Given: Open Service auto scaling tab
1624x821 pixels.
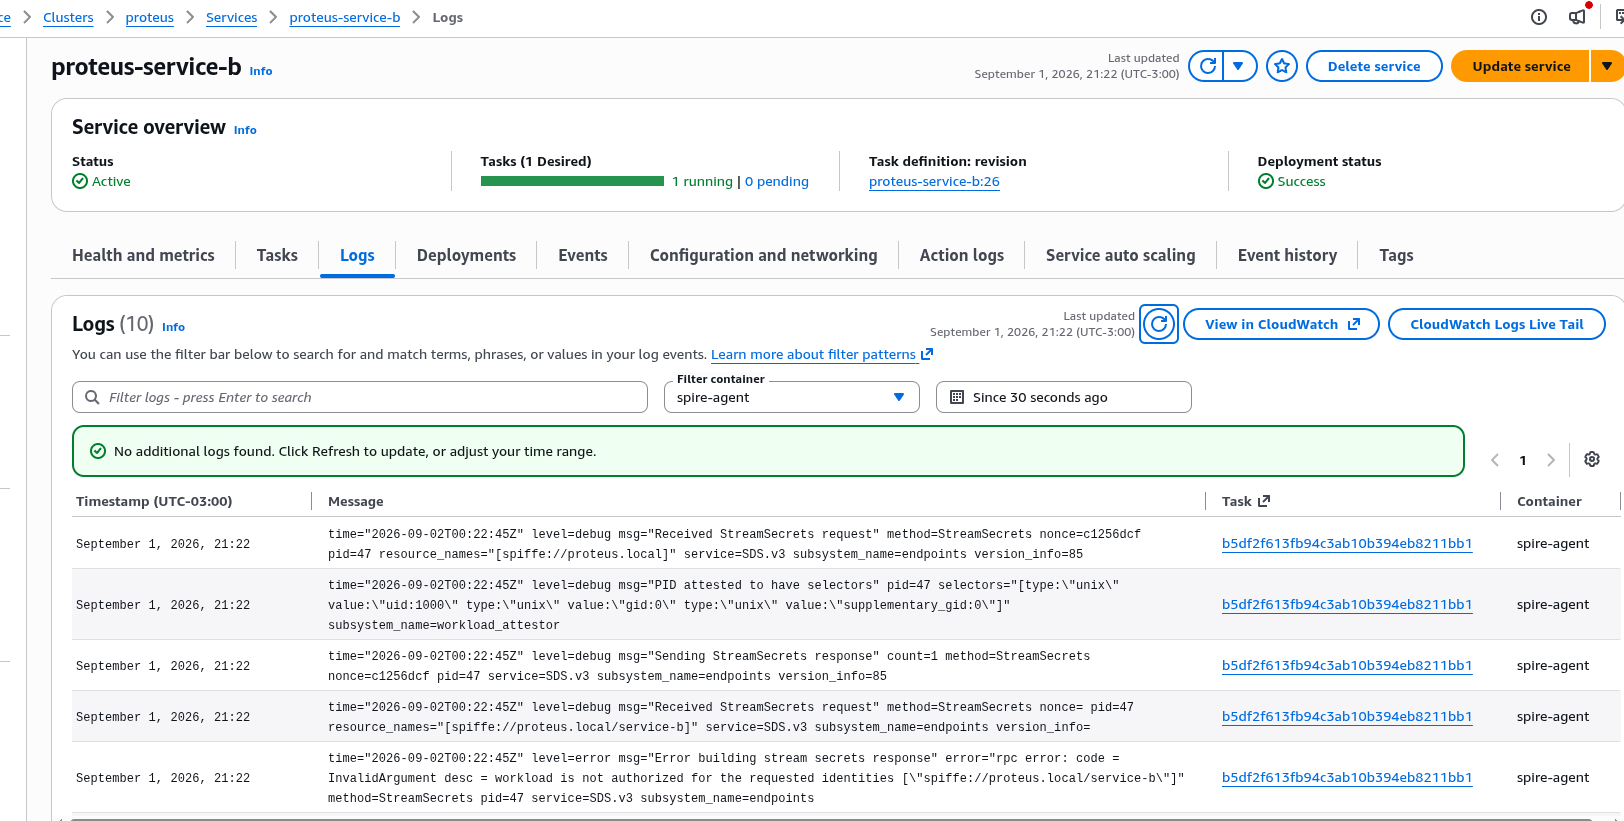Looking at the screenshot, I should (1120, 255).
